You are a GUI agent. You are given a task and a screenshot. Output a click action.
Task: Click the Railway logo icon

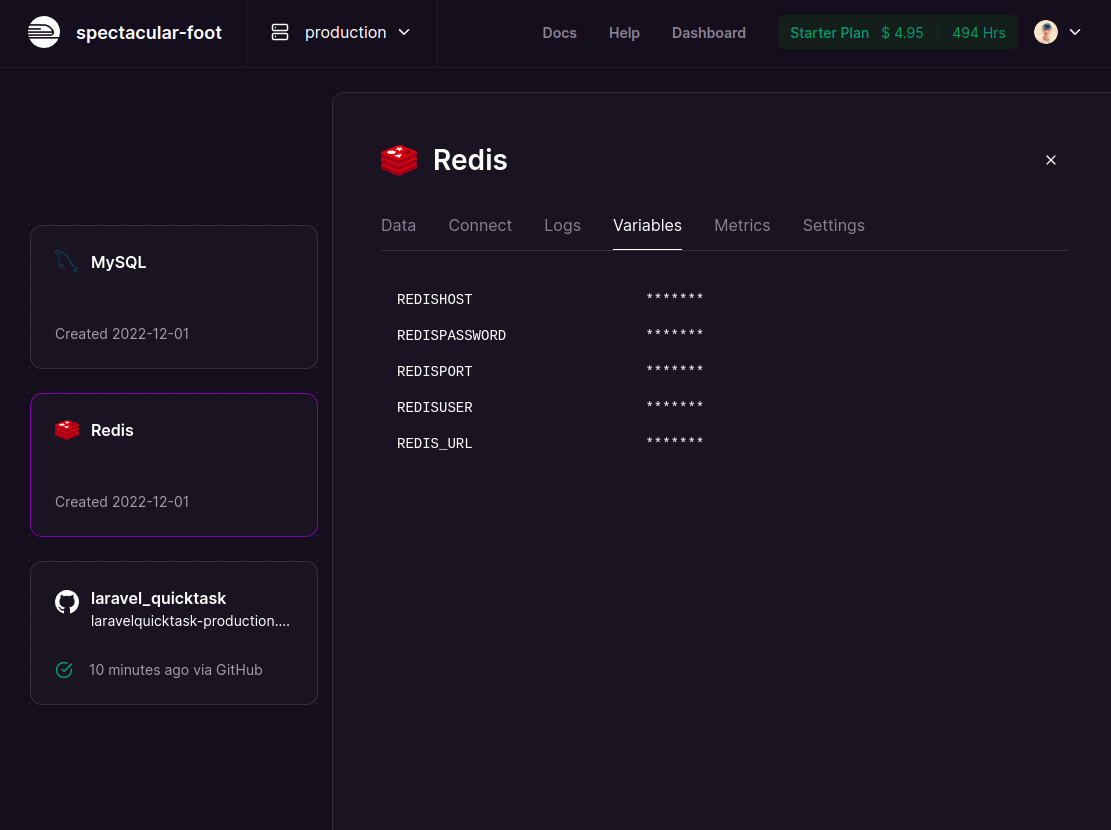(x=44, y=33)
